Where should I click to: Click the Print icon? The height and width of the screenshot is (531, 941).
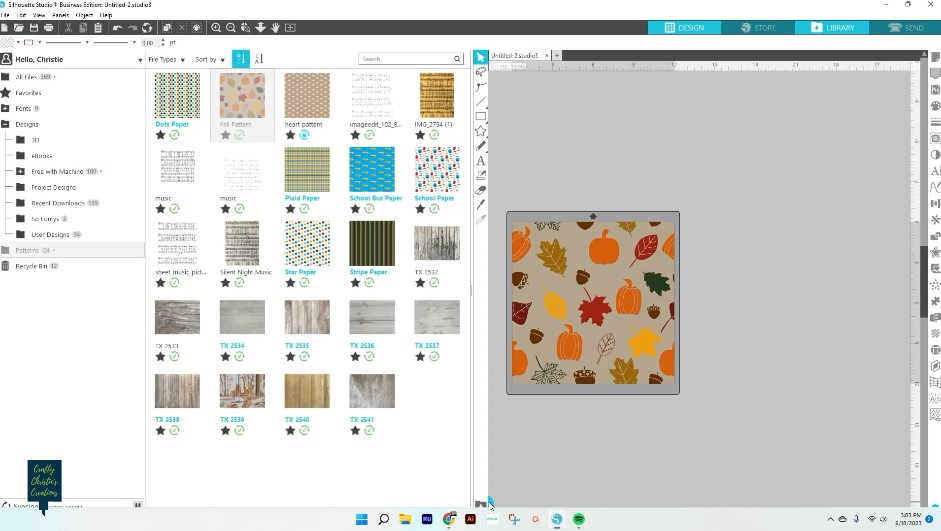pyautogui.click(x=49, y=28)
